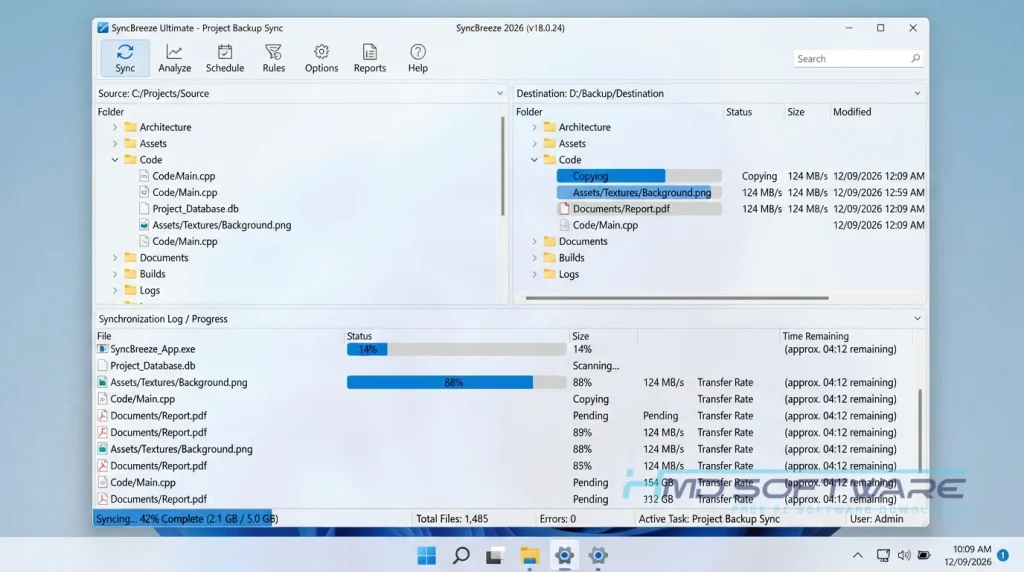Expand source Architecture folder

pos(115,127)
